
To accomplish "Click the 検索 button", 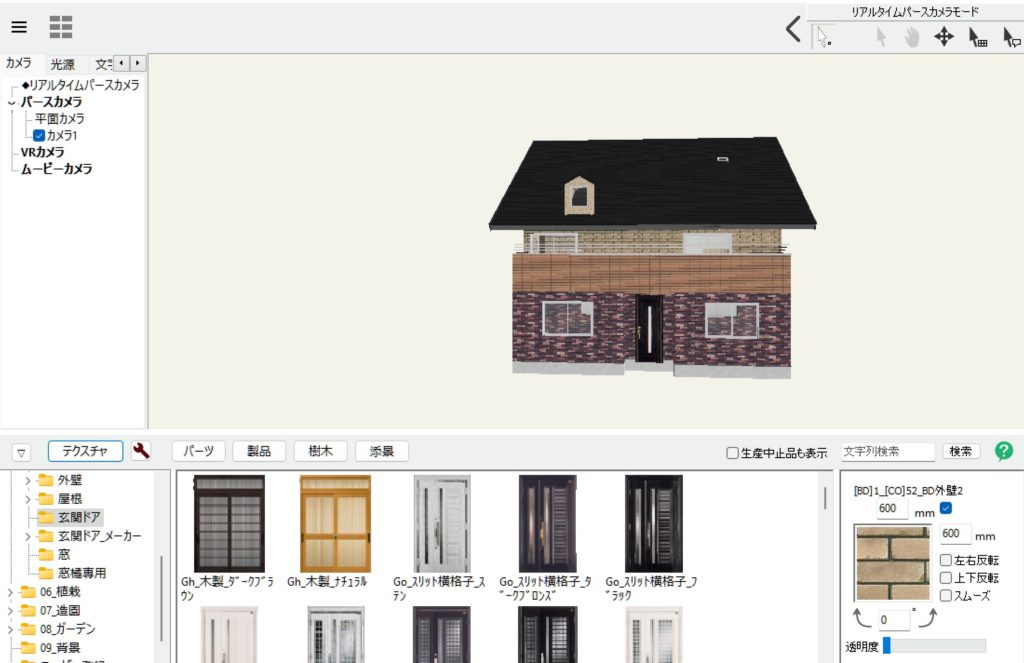I will click(961, 451).
